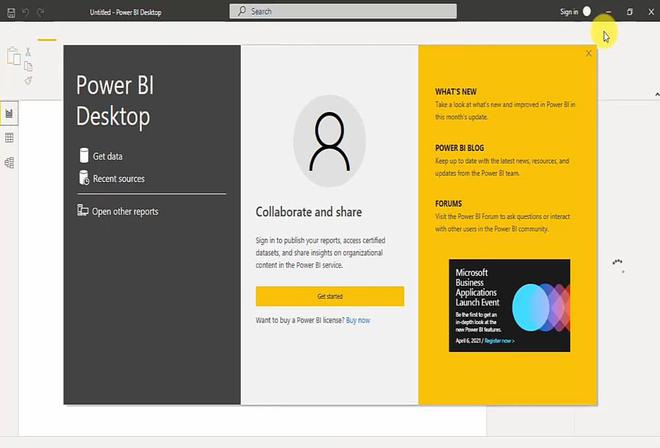Open the POWER BI BLOG link
This screenshot has width=660, height=448.
pos(460,148)
